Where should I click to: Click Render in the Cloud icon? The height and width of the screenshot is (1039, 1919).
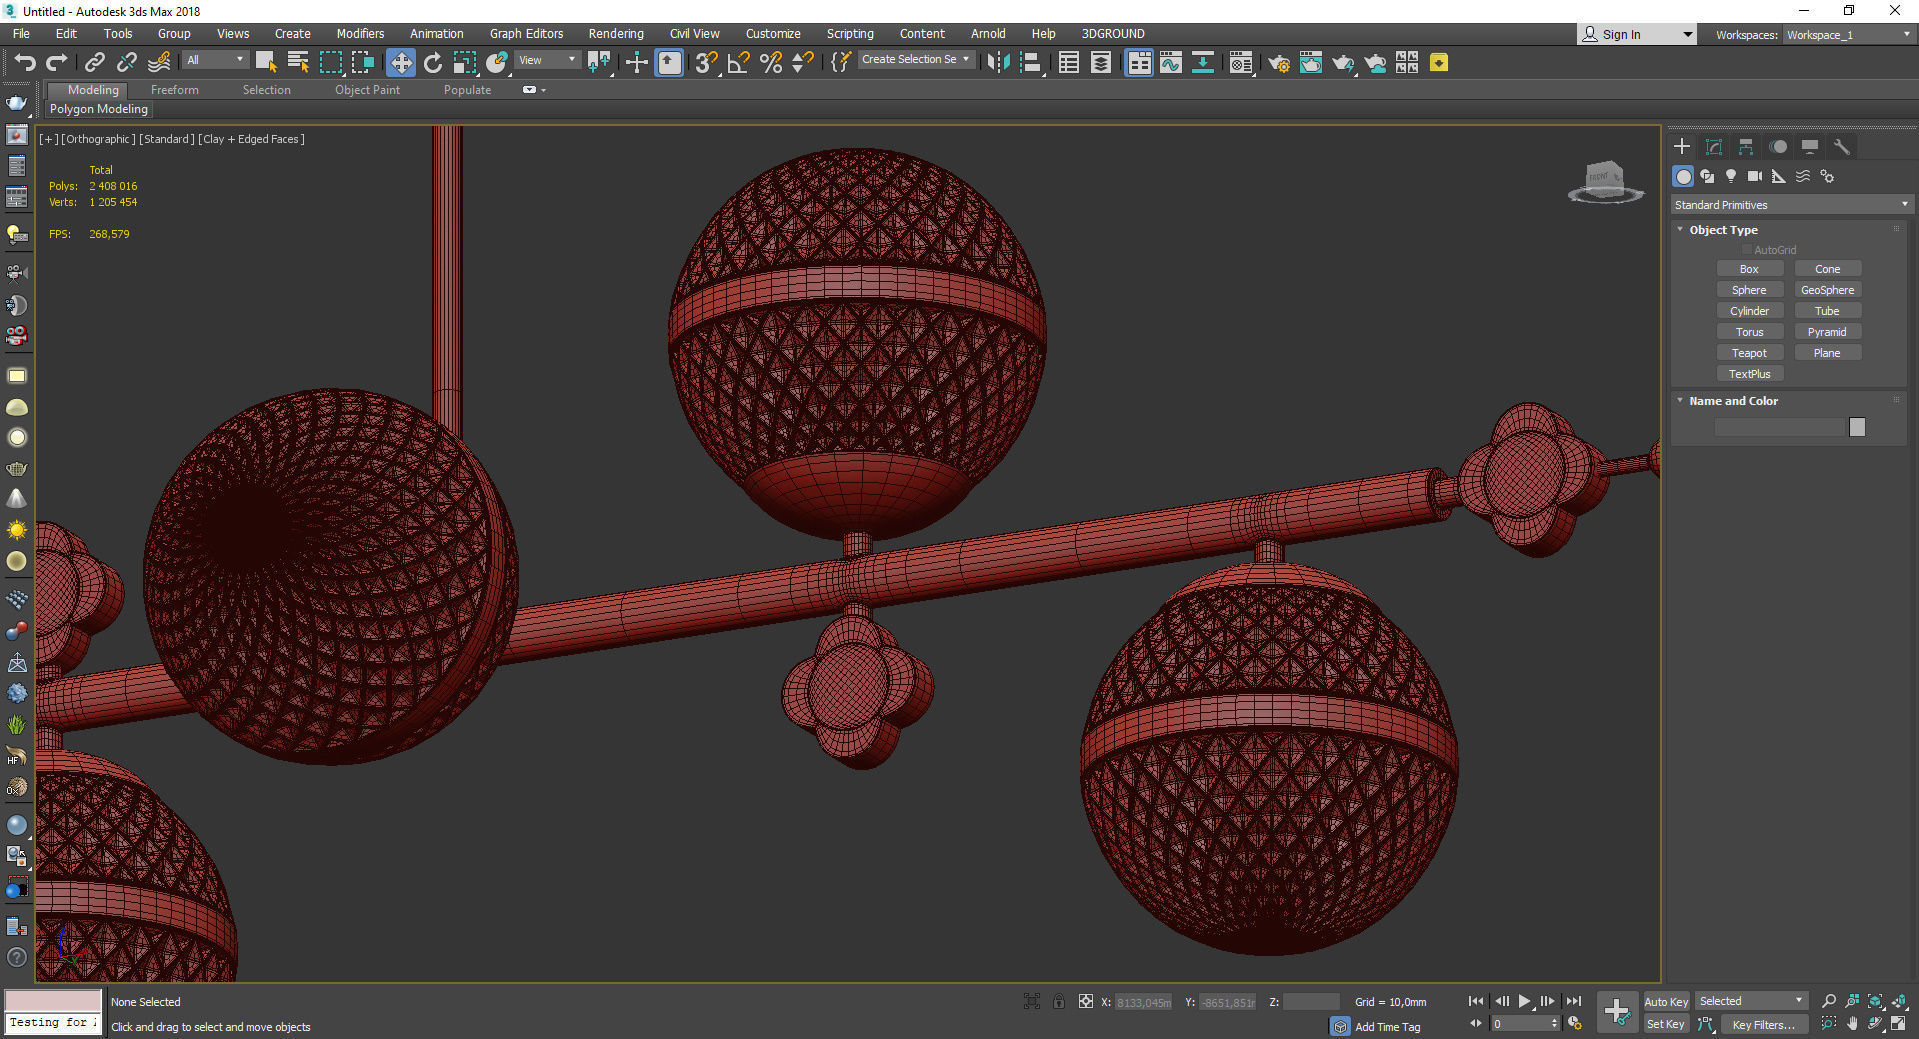point(1376,63)
